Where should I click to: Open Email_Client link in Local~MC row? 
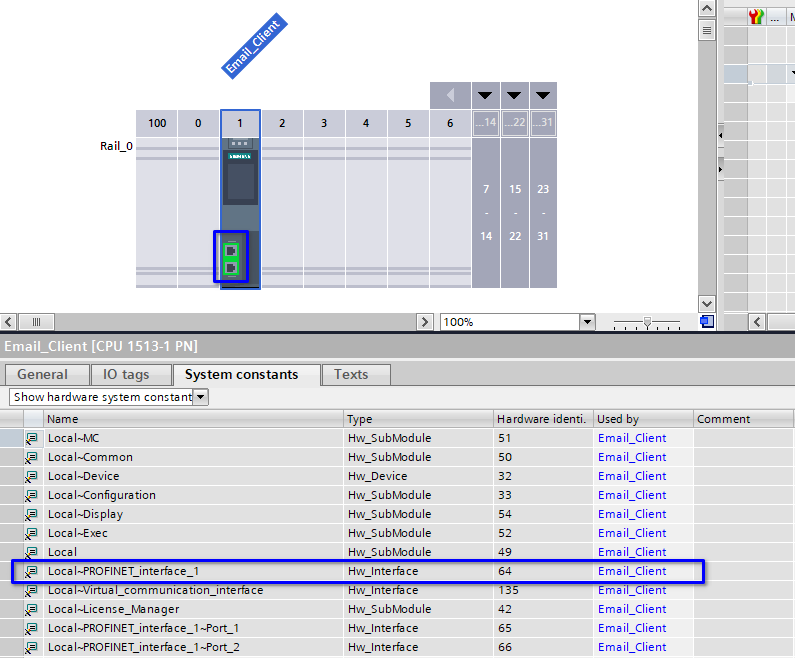click(x=632, y=438)
